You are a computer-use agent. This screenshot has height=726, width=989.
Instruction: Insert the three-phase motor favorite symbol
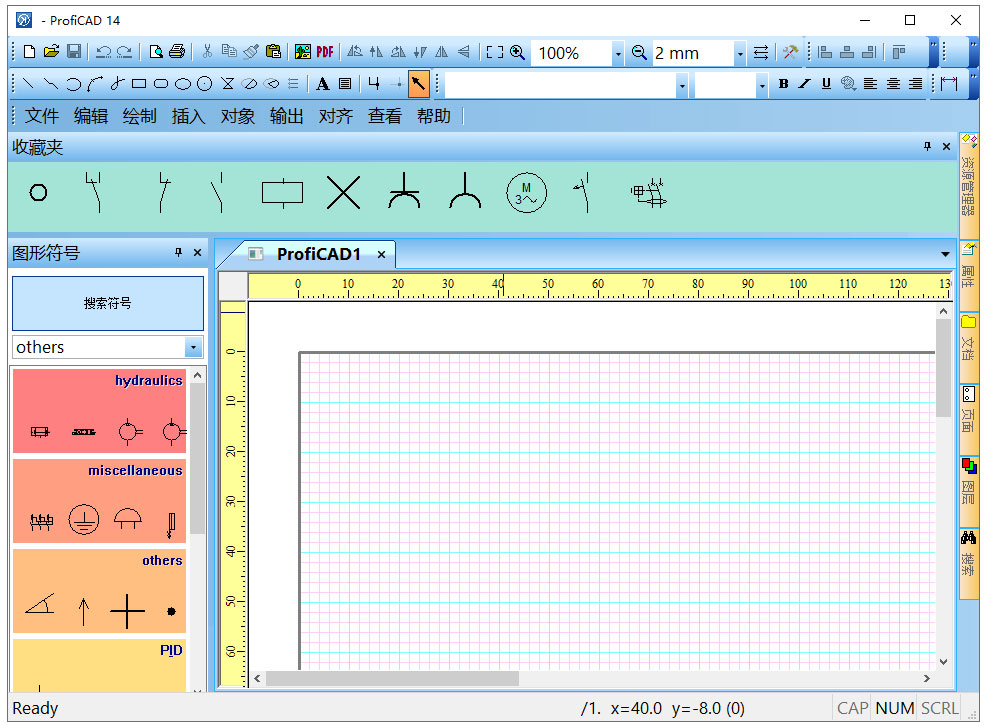[x=527, y=192]
